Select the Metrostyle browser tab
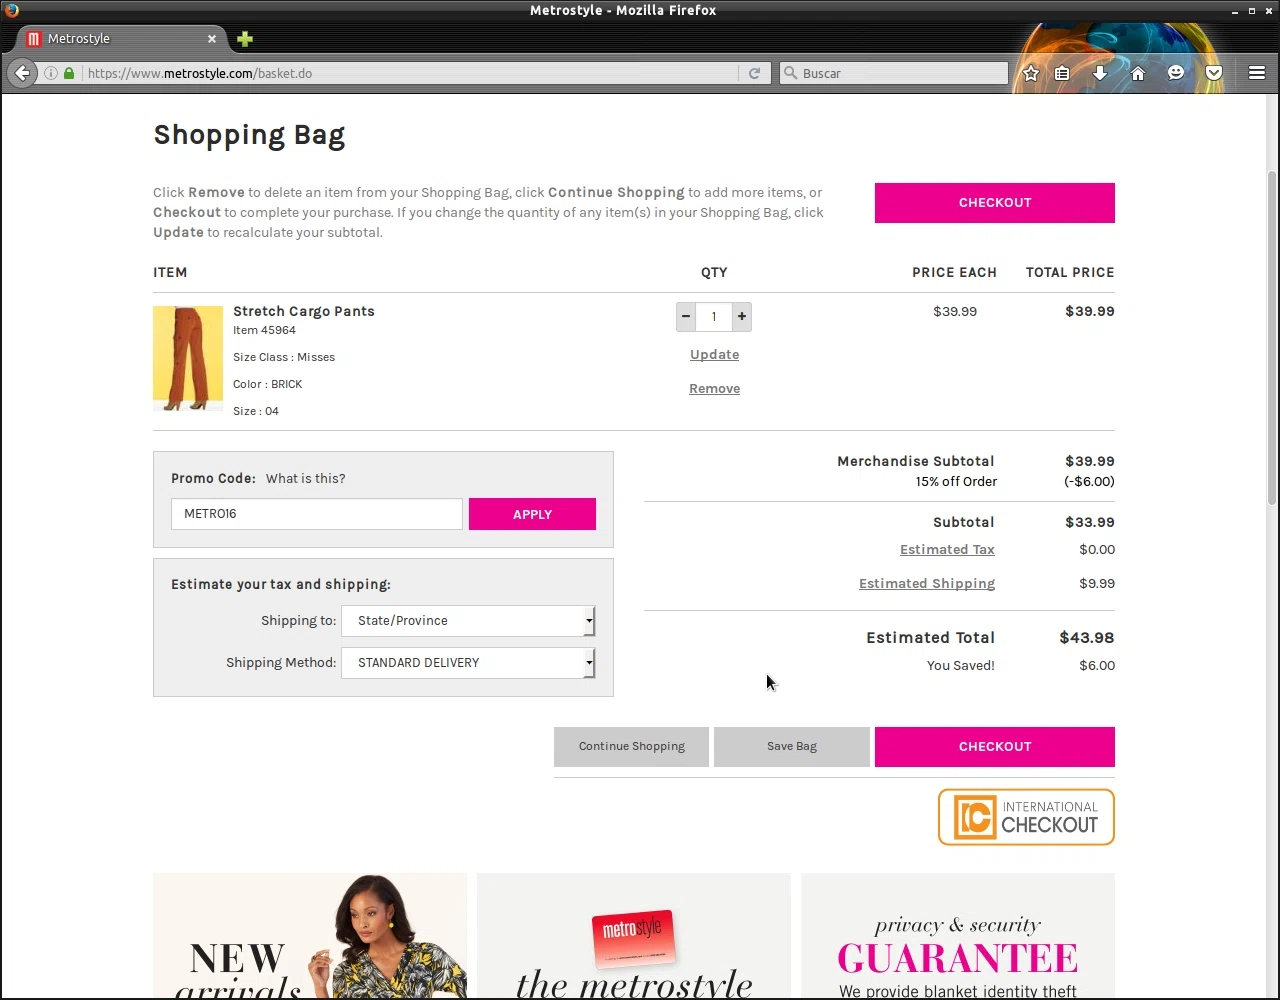 [122, 39]
